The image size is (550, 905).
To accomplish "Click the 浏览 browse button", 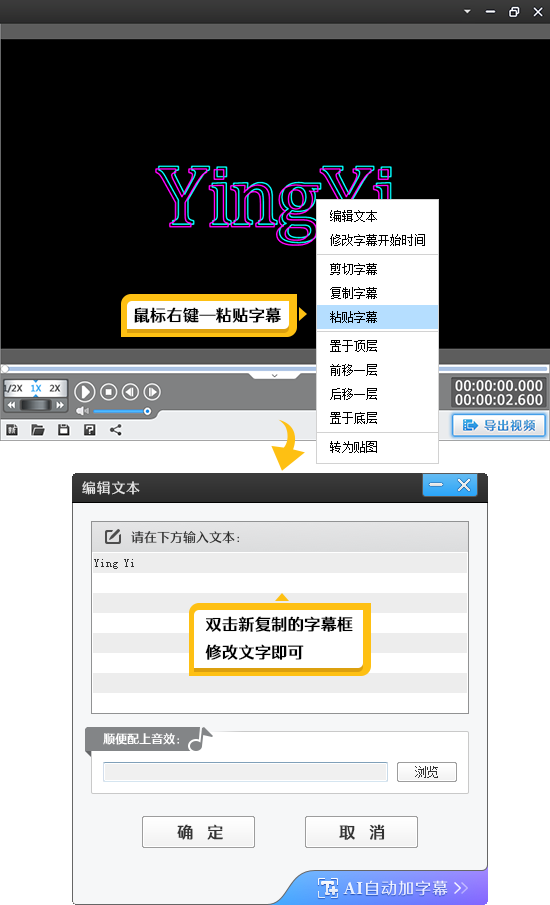I will click(426, 772).
